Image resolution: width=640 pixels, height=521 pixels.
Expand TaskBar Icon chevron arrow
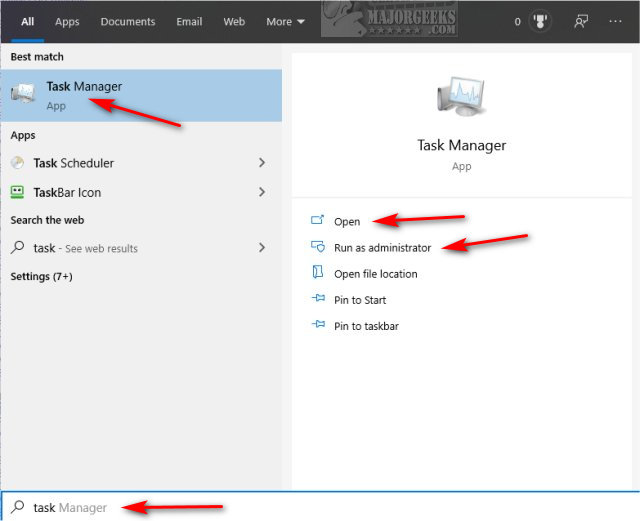coord(262,192)
